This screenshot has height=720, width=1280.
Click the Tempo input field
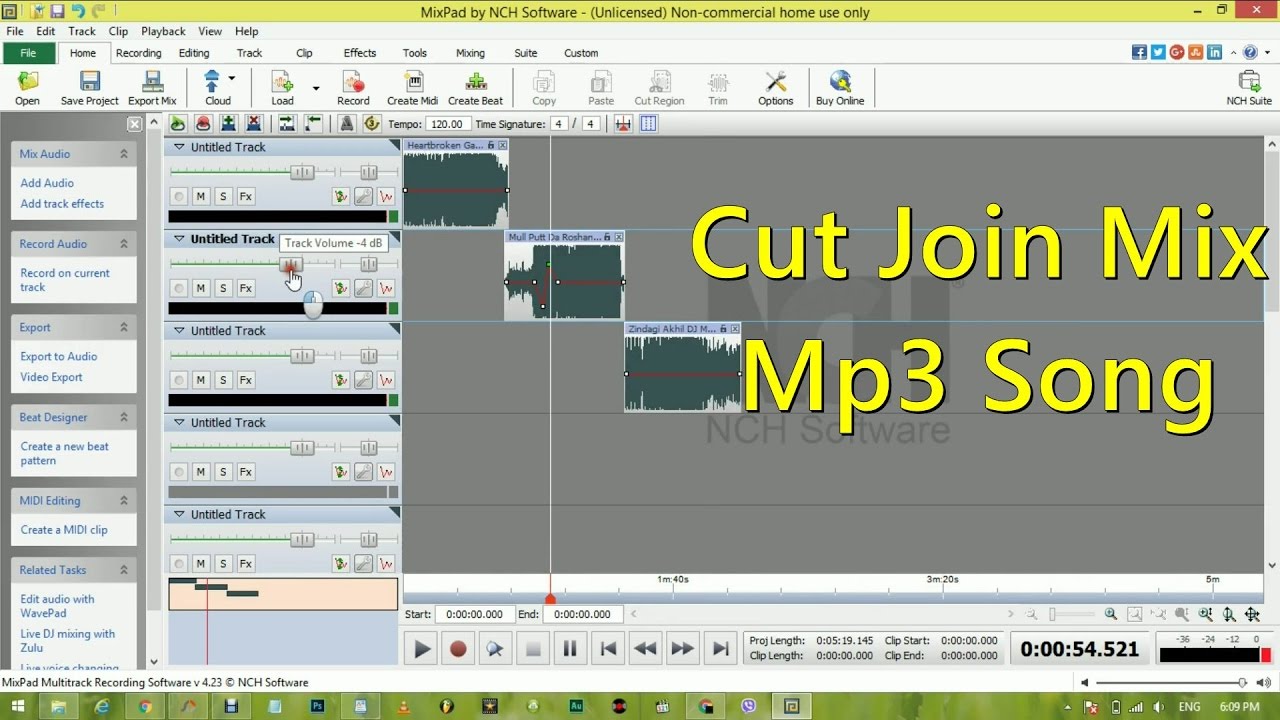point(450,124)
